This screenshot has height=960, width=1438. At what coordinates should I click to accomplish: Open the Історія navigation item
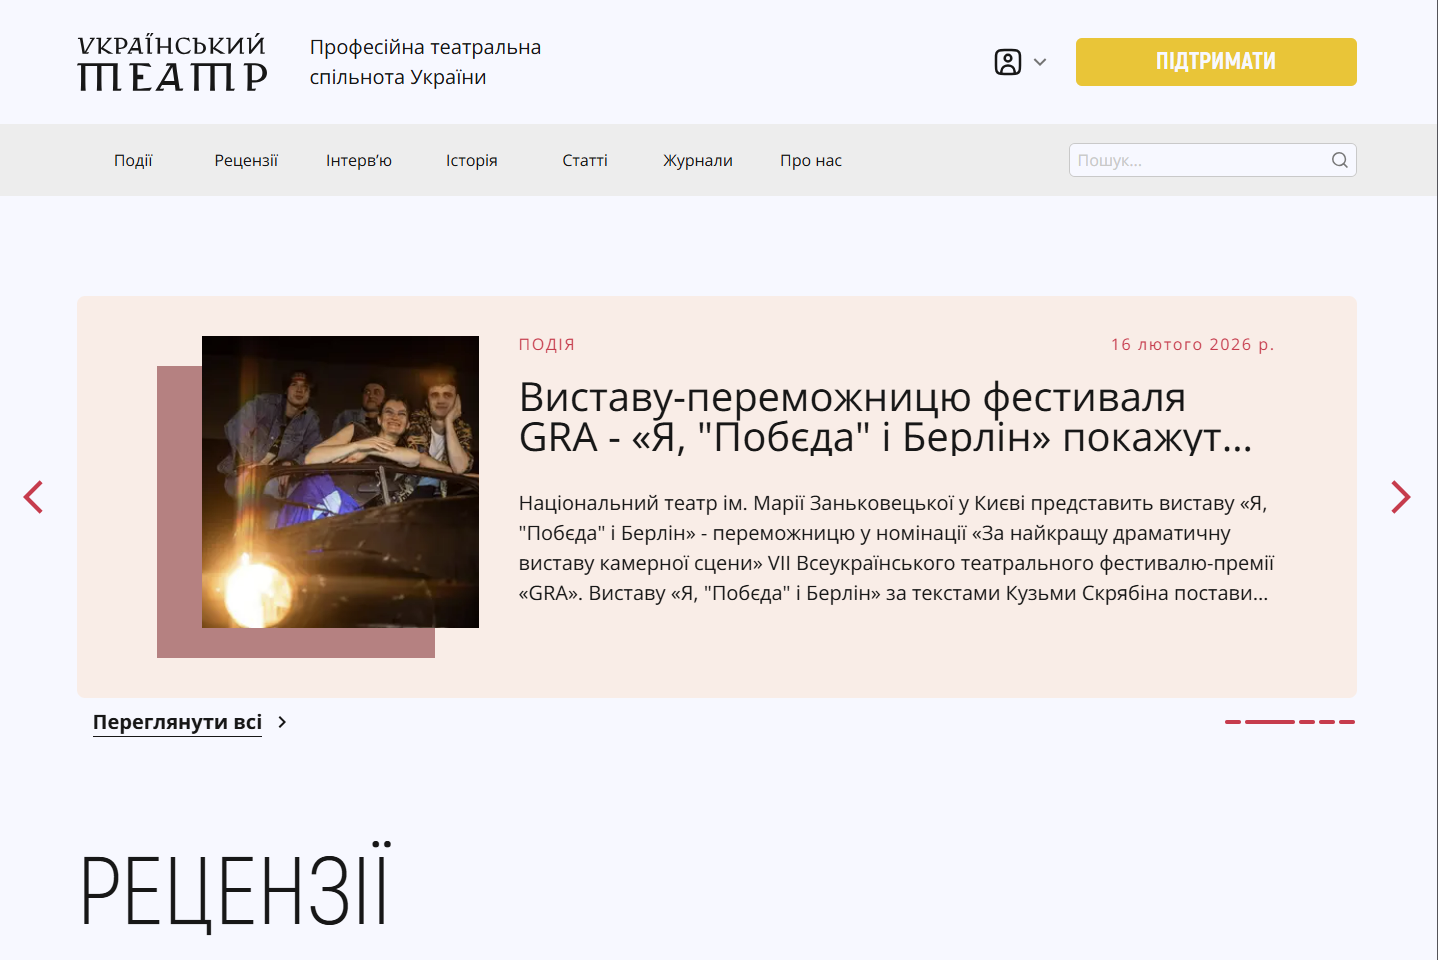tap(472, 161)
